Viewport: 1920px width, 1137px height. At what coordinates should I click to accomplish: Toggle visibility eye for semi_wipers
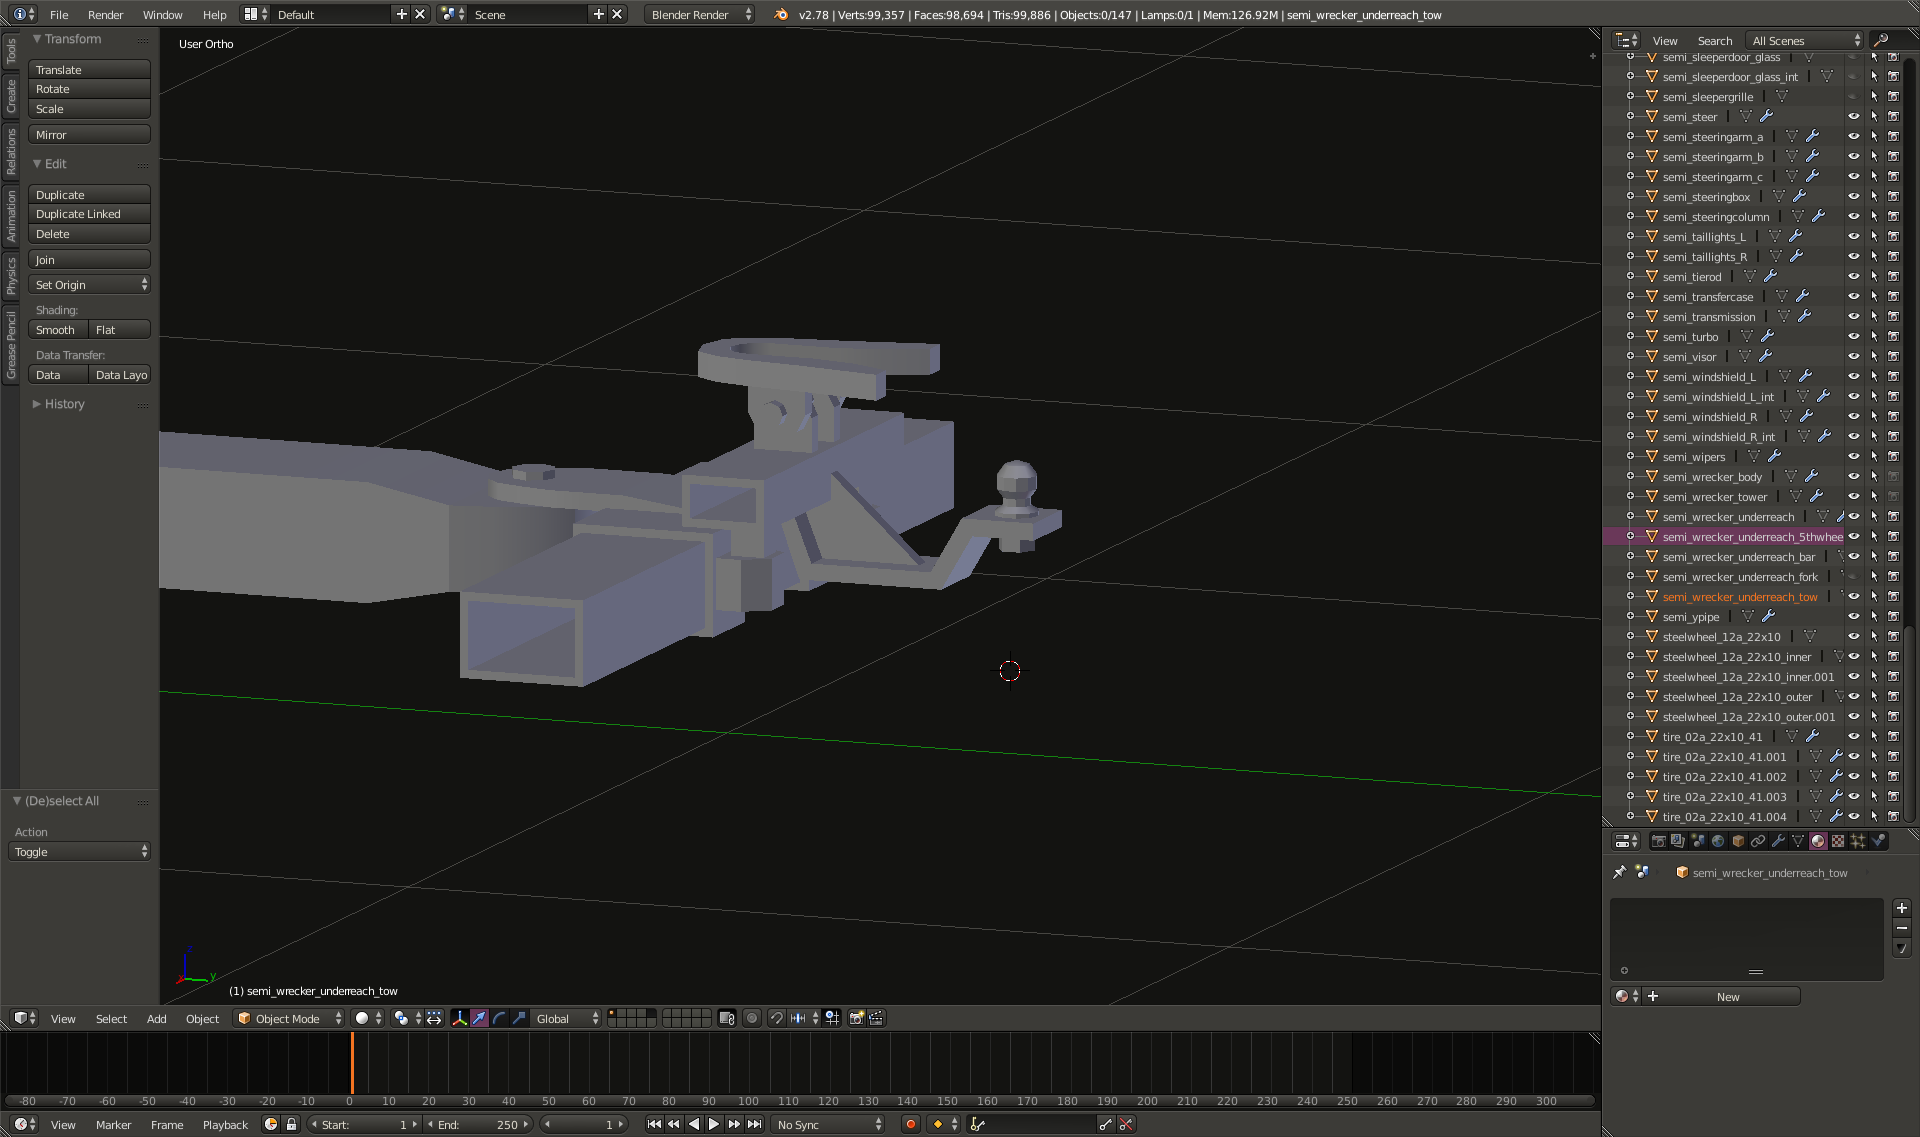click(x=1853, y=457)
